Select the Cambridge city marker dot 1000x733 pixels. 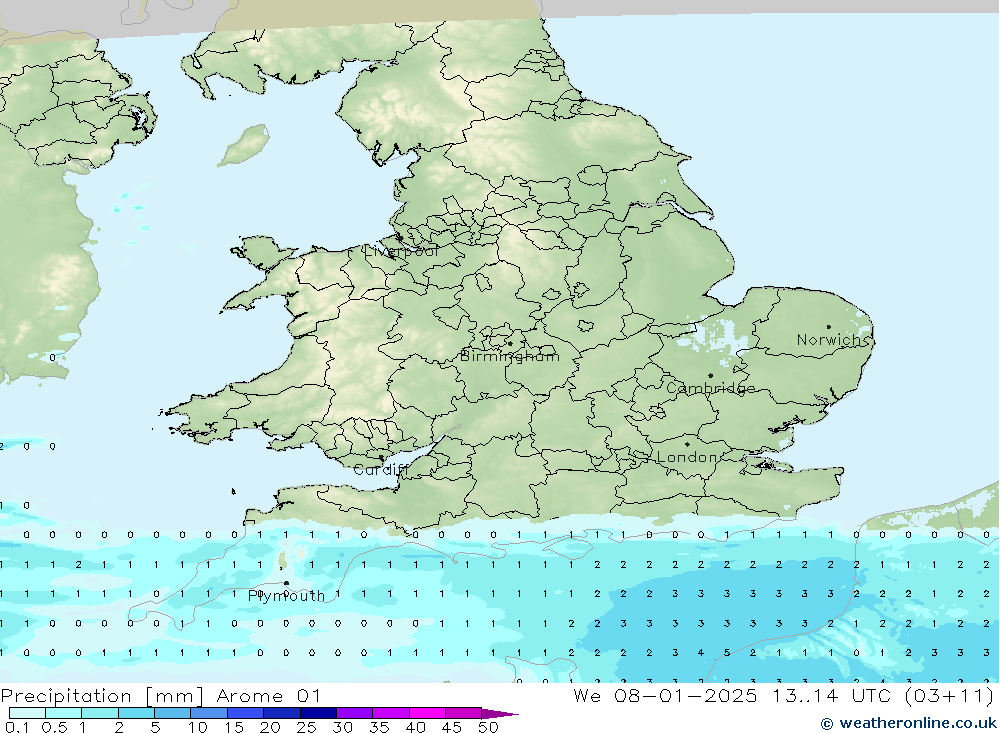pos(710,376)
